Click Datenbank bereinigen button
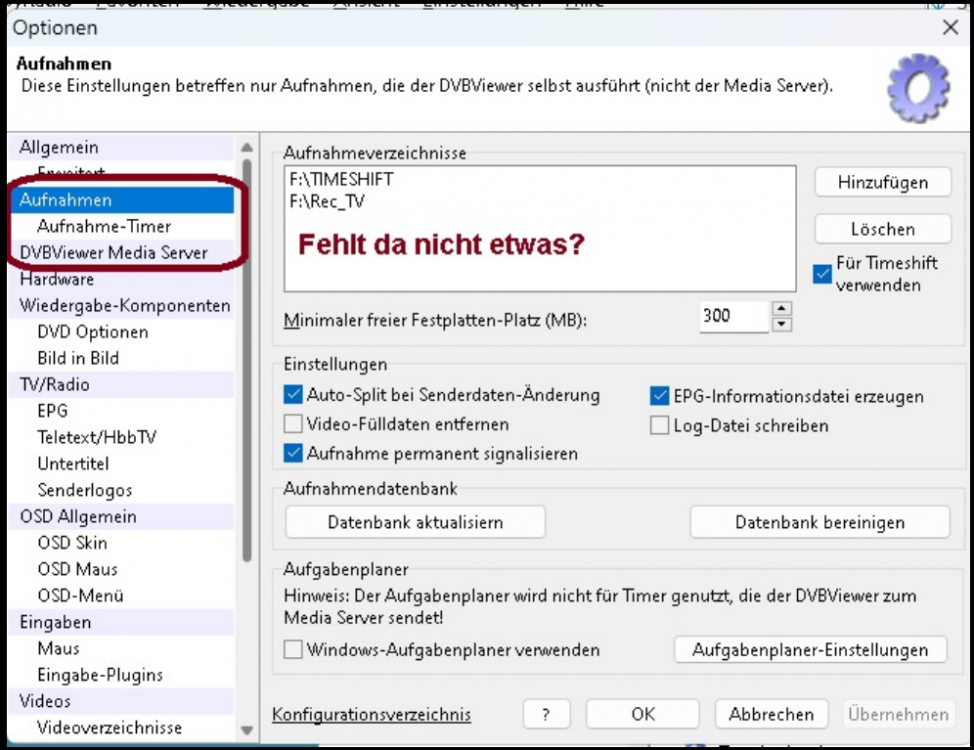Viewport: 974px width, 750px height. tap(819, 522)
